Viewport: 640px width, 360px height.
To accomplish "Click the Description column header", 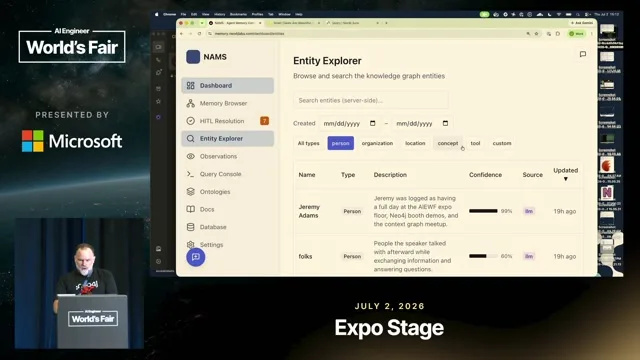I will (x=390, y=175).
